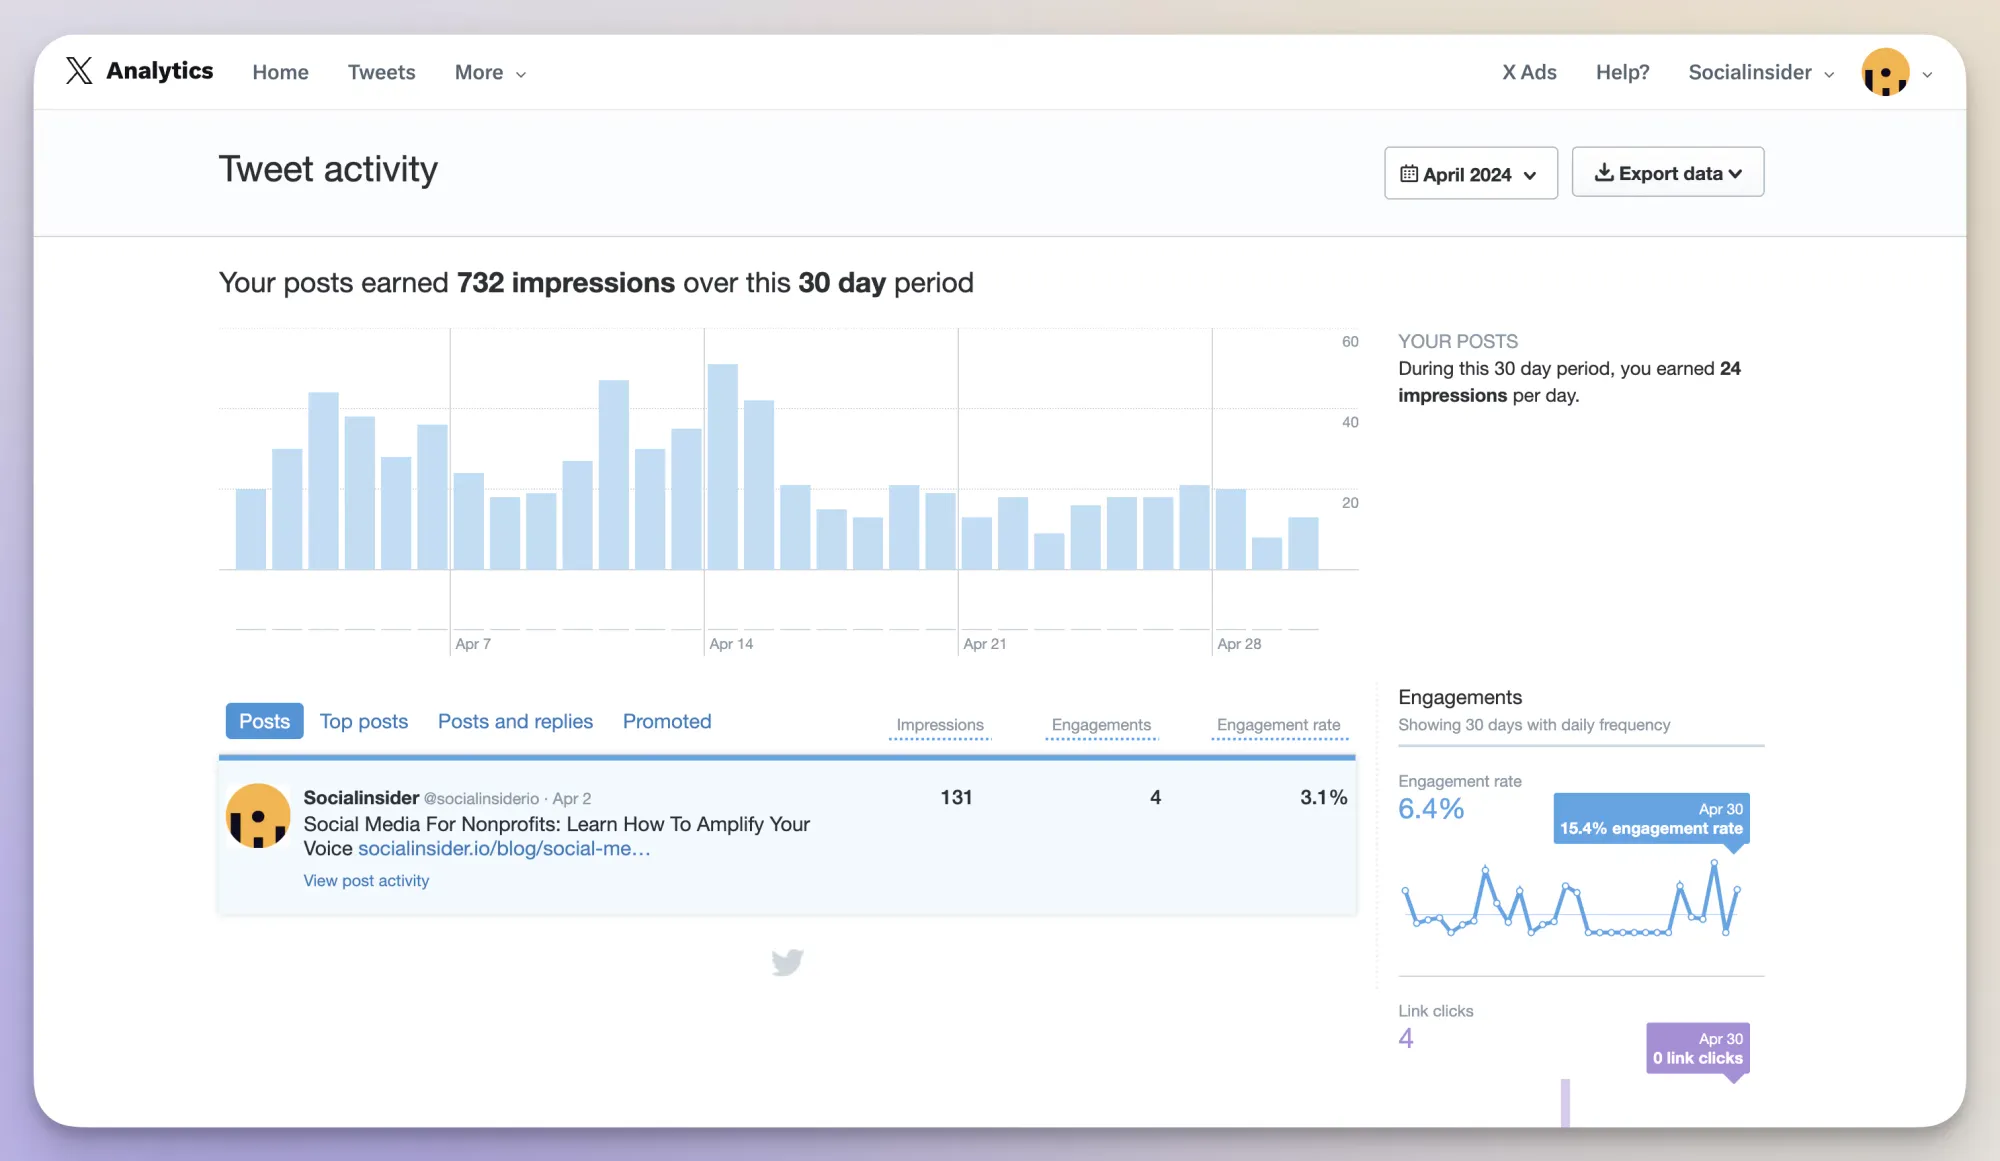Screen dimensions: 2000x1161
Task: Open the Help? link
Action: point(1622,72)
